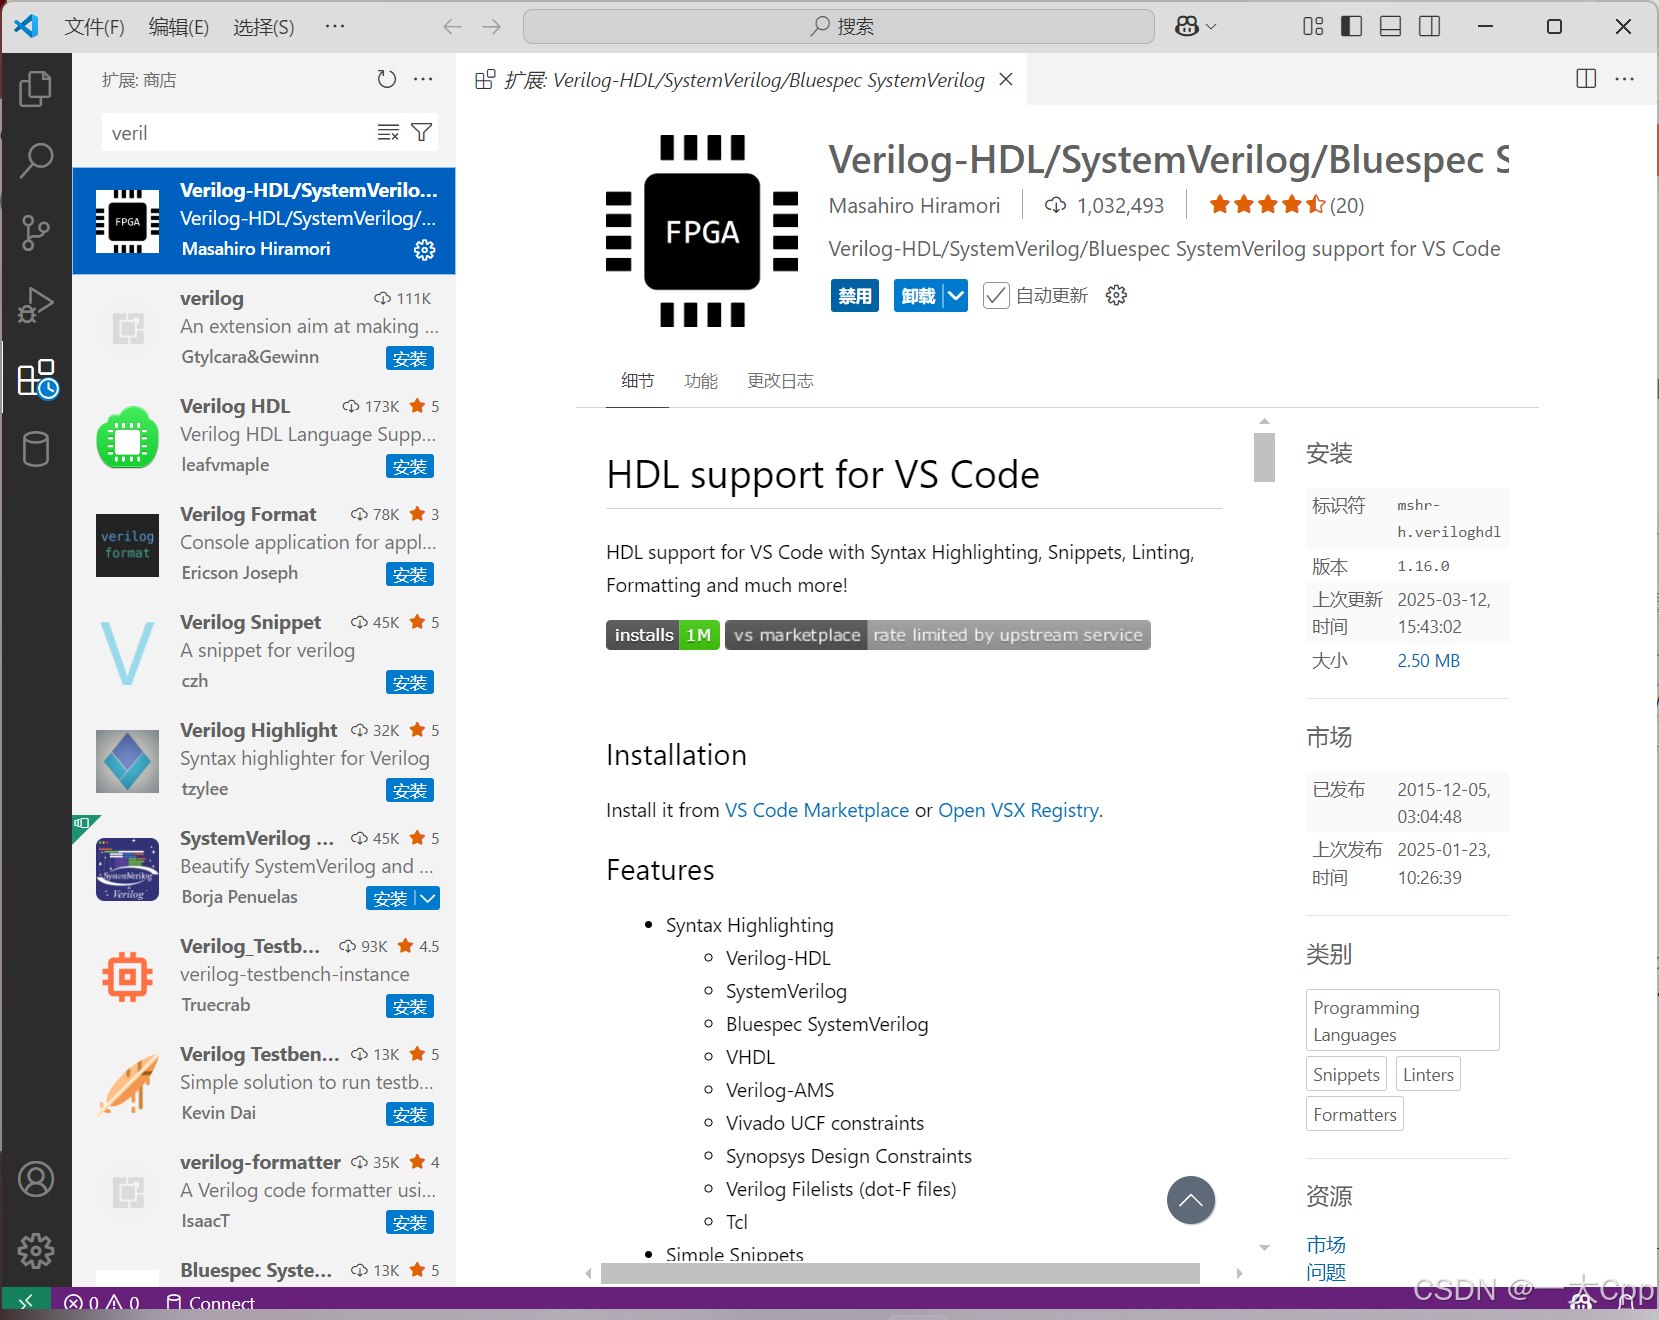This screenshot has height=1320, width=1659.
Task: Click the title bar search box
Action: (x=839, y=27)
